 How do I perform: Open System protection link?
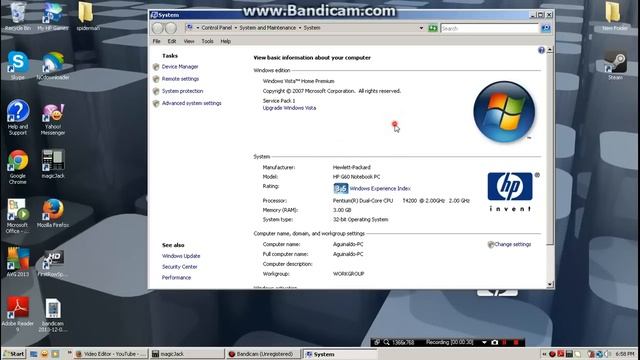tap(182, 91)
